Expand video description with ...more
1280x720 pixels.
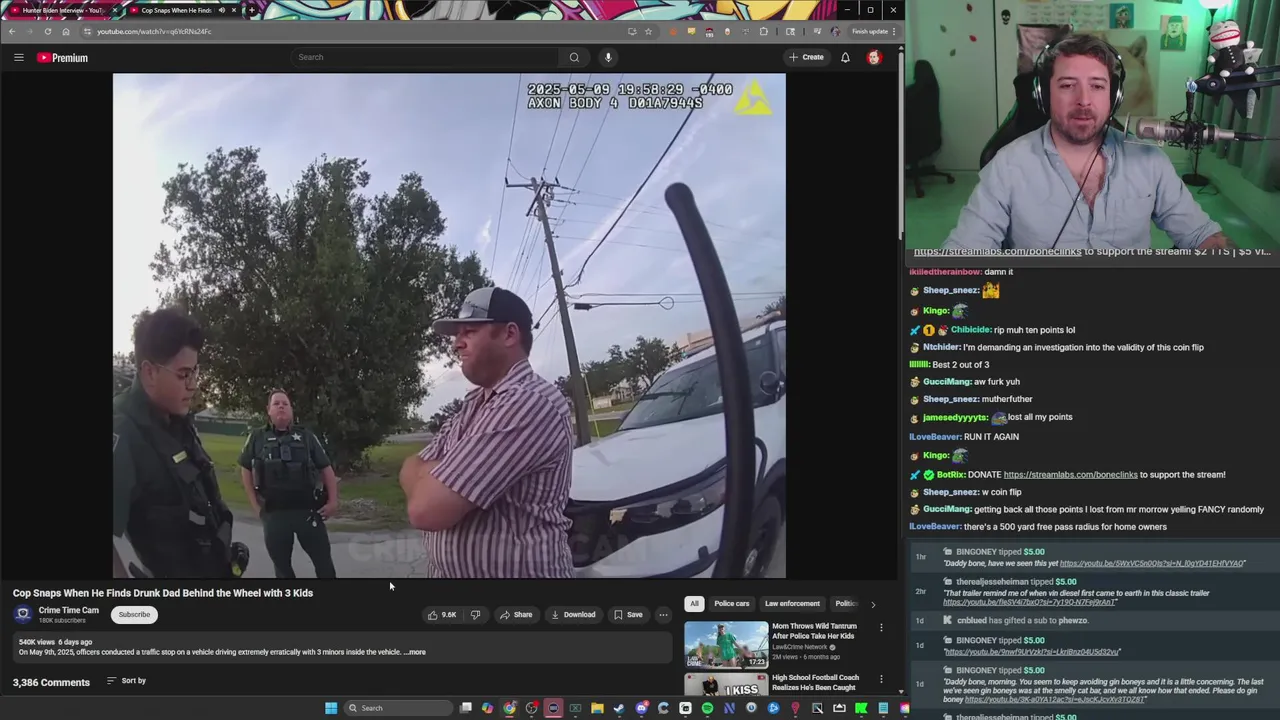(415, 652)
